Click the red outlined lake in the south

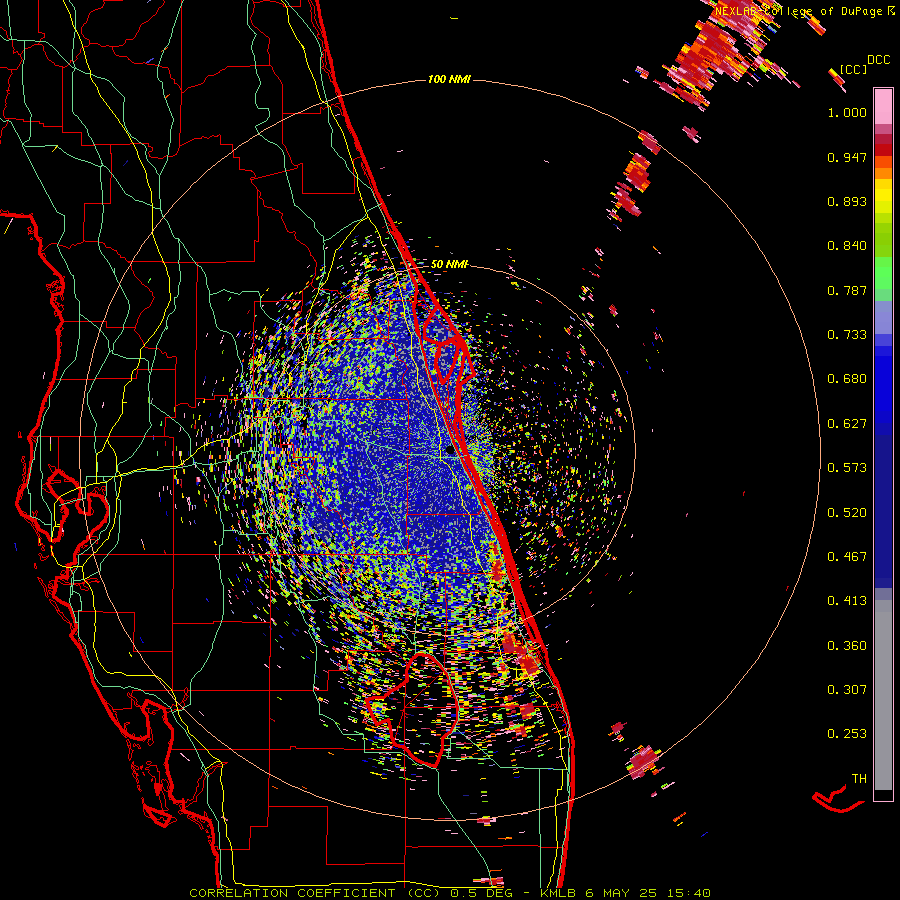pos(414,710)
